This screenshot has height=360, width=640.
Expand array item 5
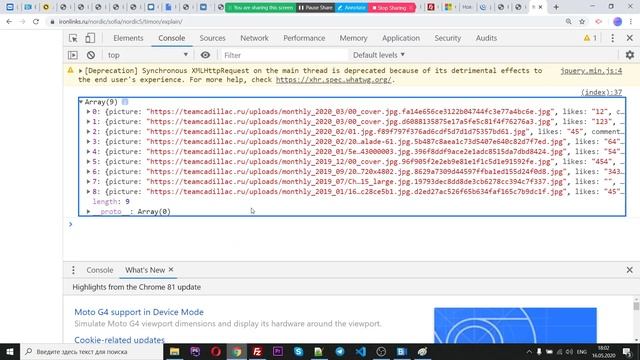[88, 162]
